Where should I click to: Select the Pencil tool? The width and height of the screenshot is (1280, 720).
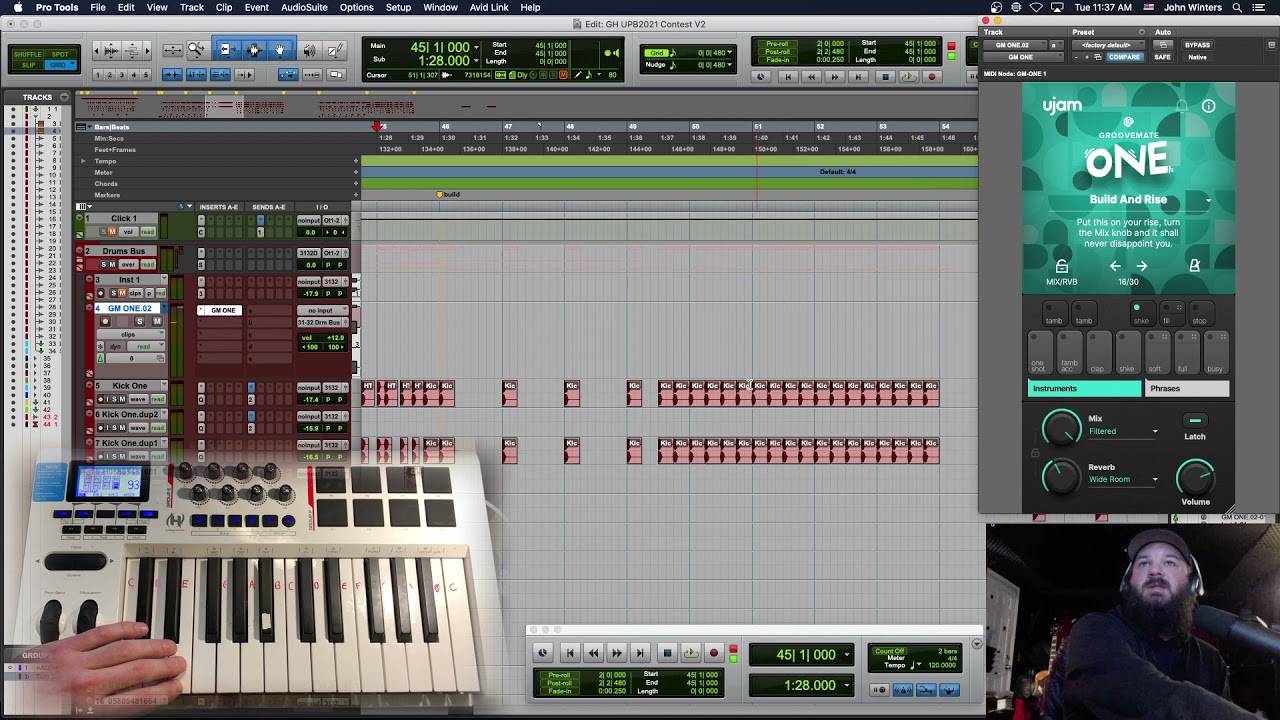(336, 49)
